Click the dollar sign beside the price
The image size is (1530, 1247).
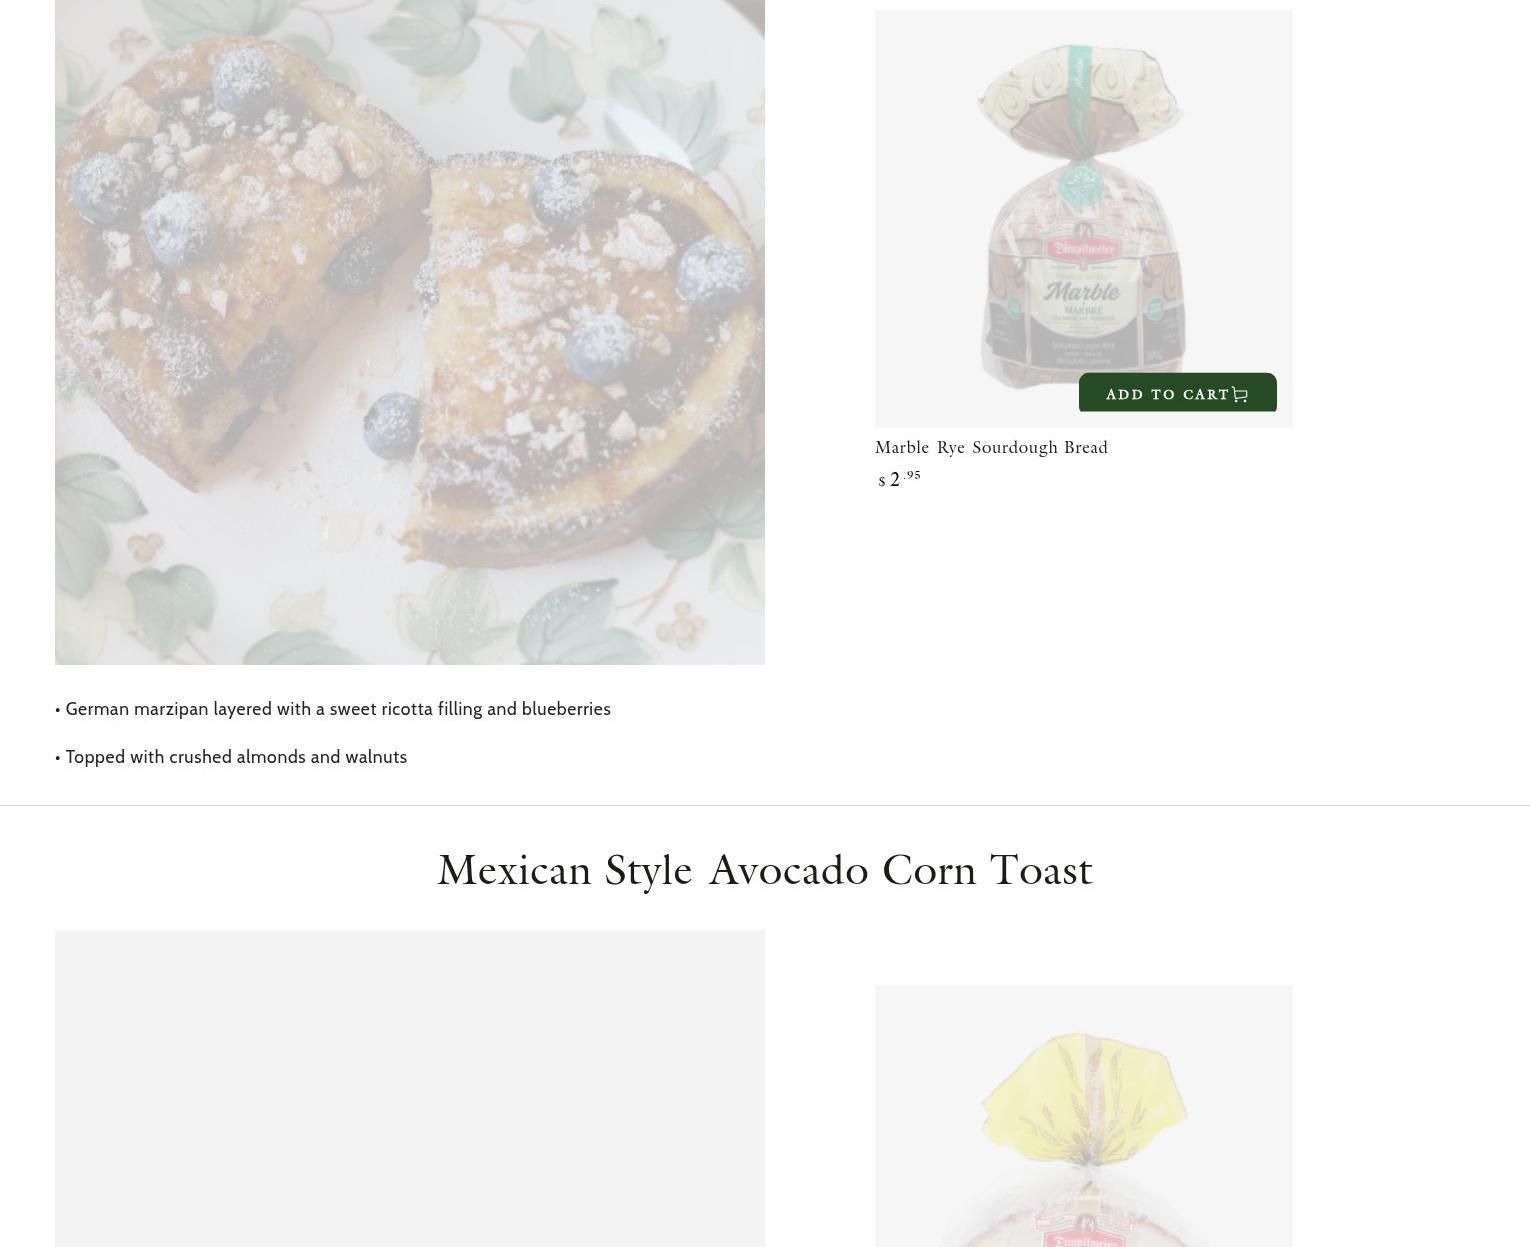pos(882,482)
